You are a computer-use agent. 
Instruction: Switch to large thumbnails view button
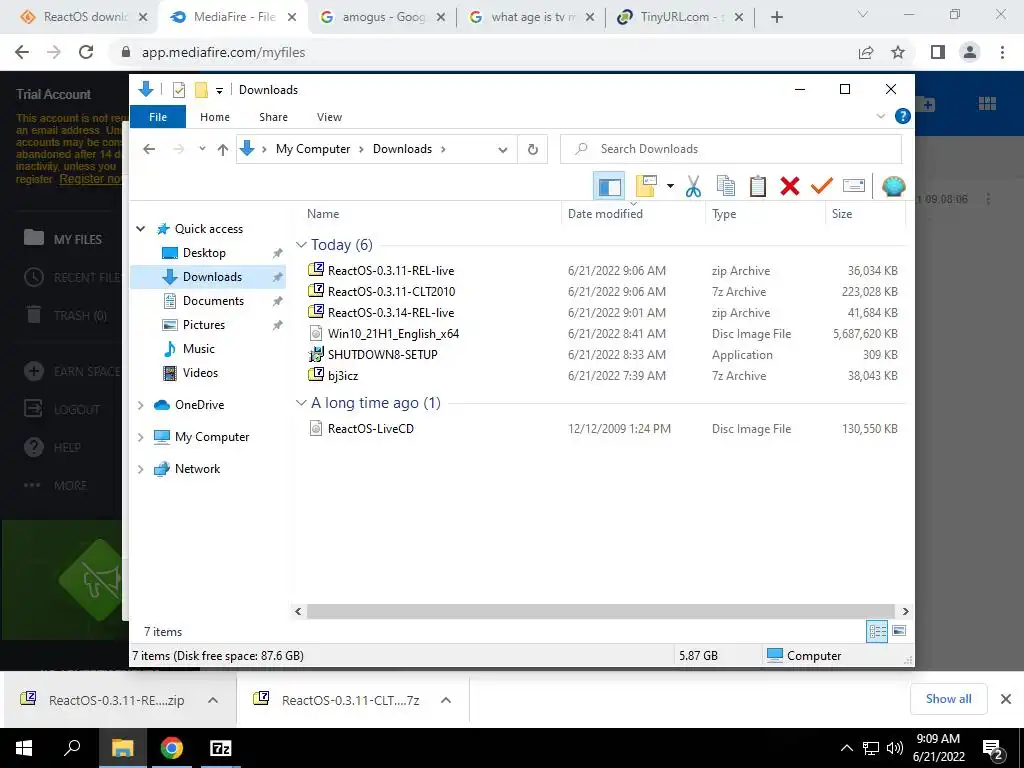(x=899, y=631)
